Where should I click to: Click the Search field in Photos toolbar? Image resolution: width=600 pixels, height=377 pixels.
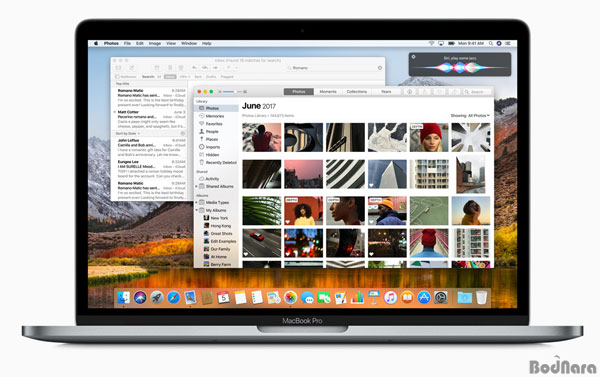coord(477,92)
